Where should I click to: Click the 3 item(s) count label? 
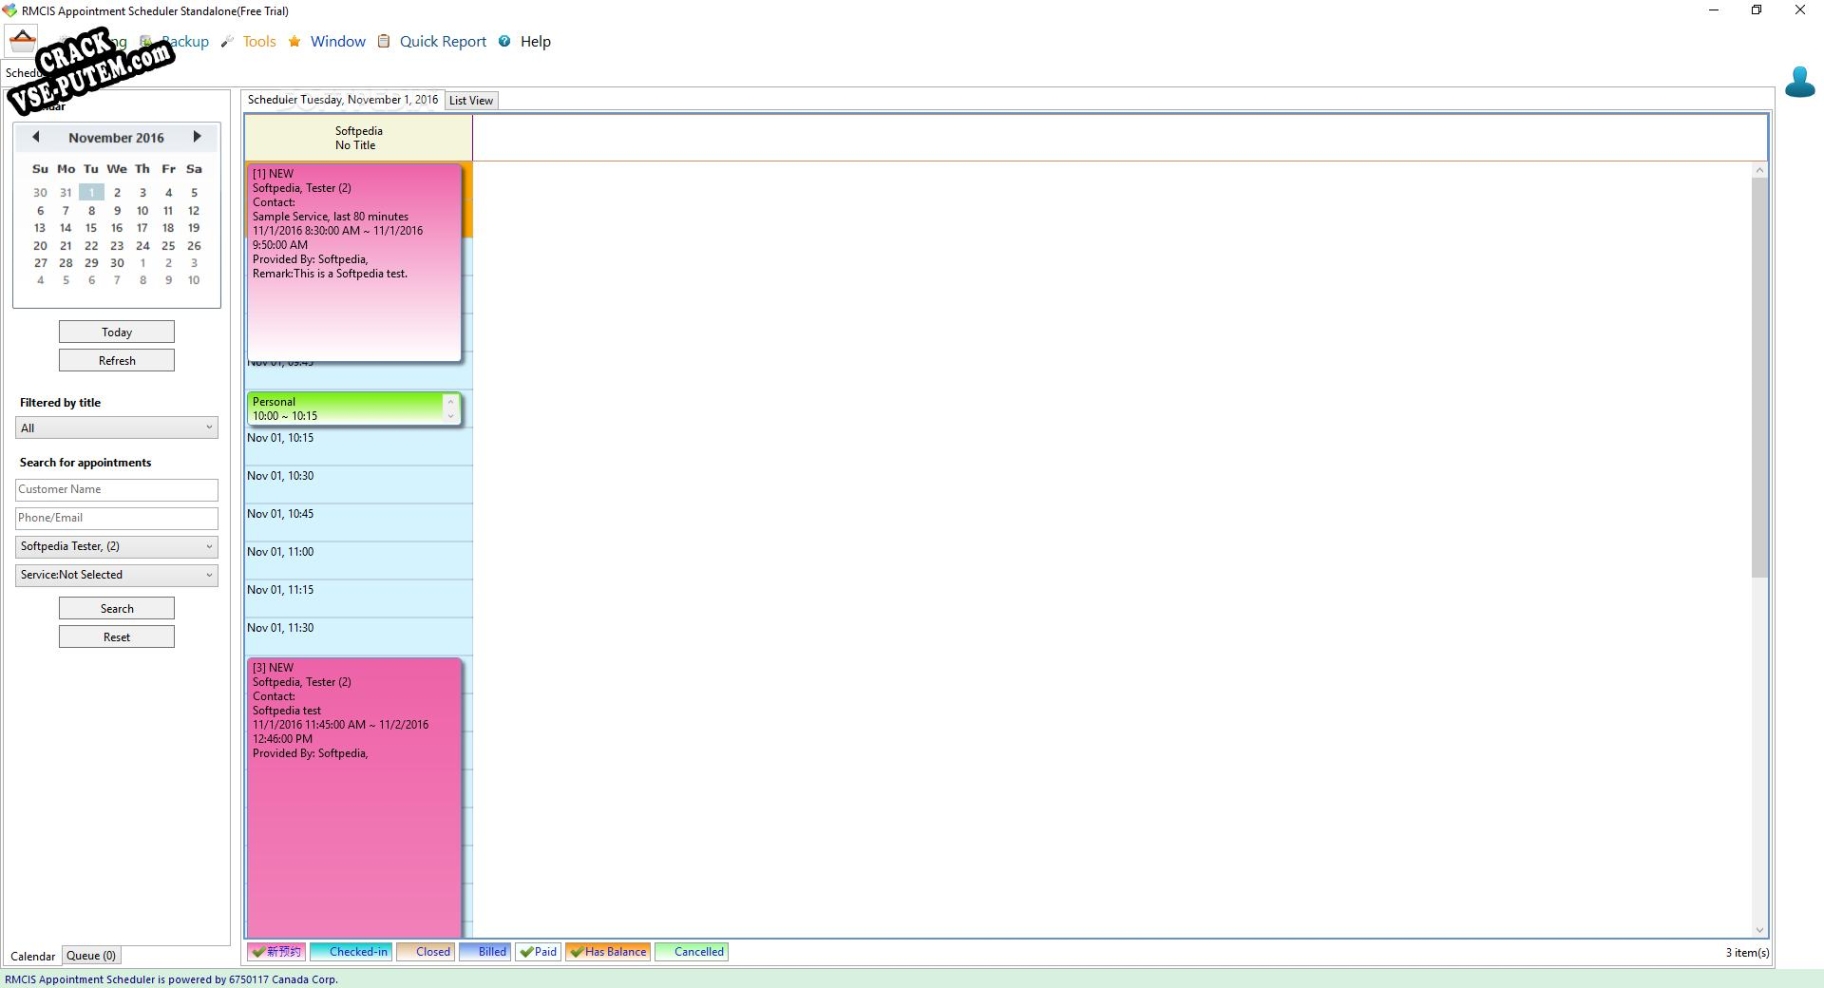tap(1747, 952)
